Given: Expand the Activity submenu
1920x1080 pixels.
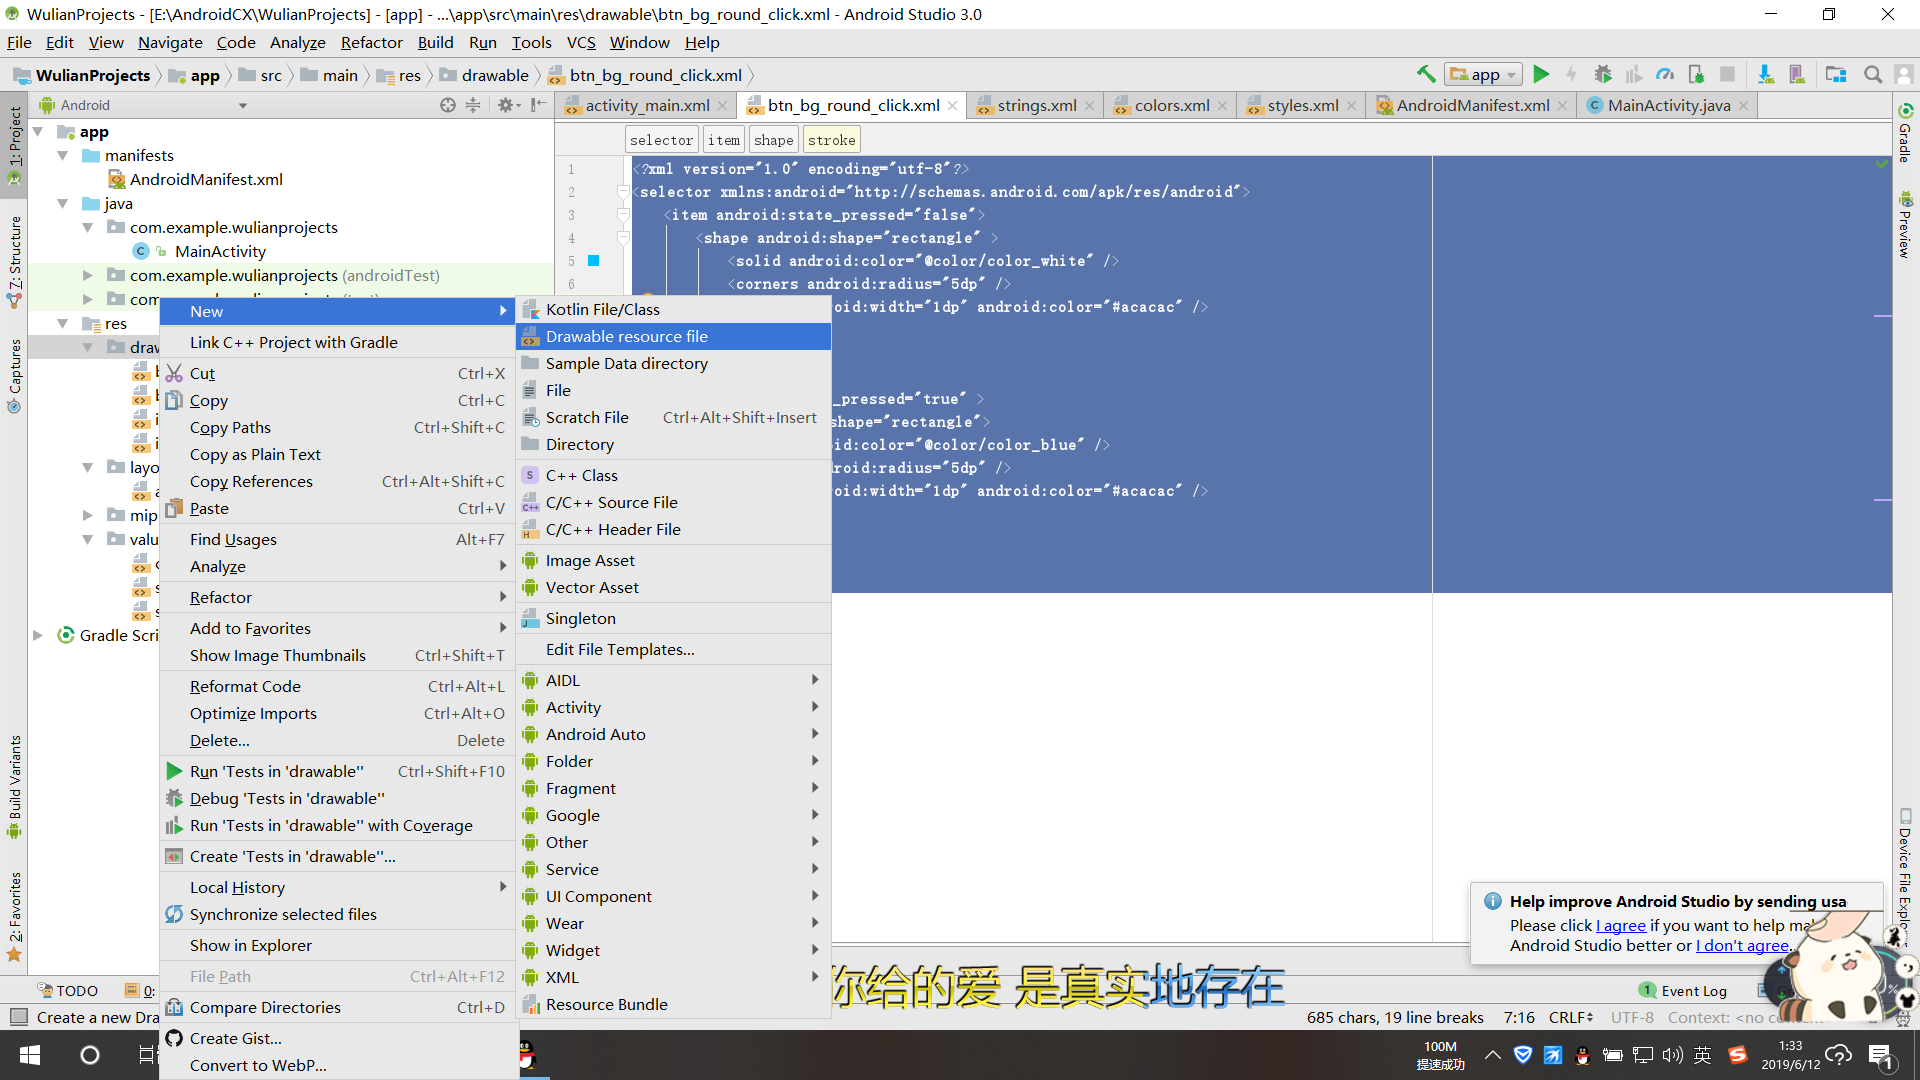Looking at the screenshot, I should (675, 707).
